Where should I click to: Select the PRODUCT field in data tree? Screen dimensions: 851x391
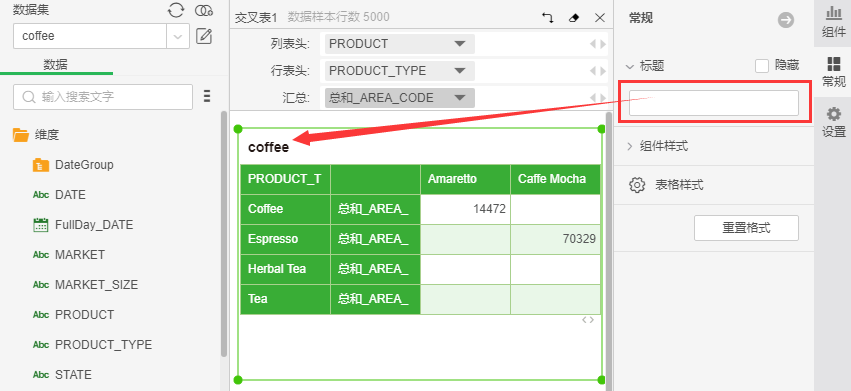coord(85,314)
